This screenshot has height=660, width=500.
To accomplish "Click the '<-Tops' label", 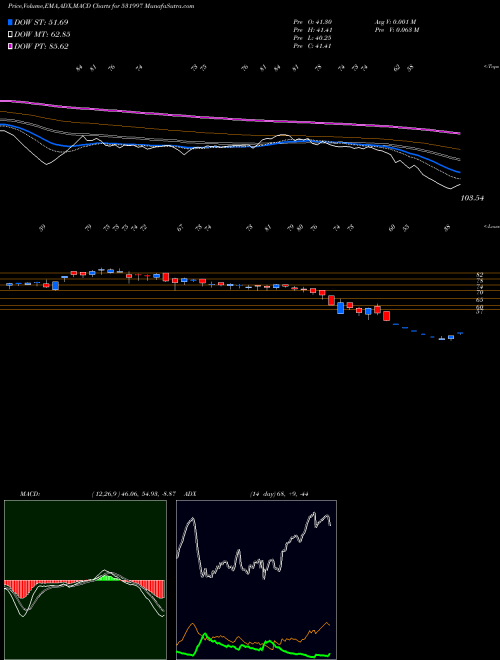I will (x=491, y=67).
